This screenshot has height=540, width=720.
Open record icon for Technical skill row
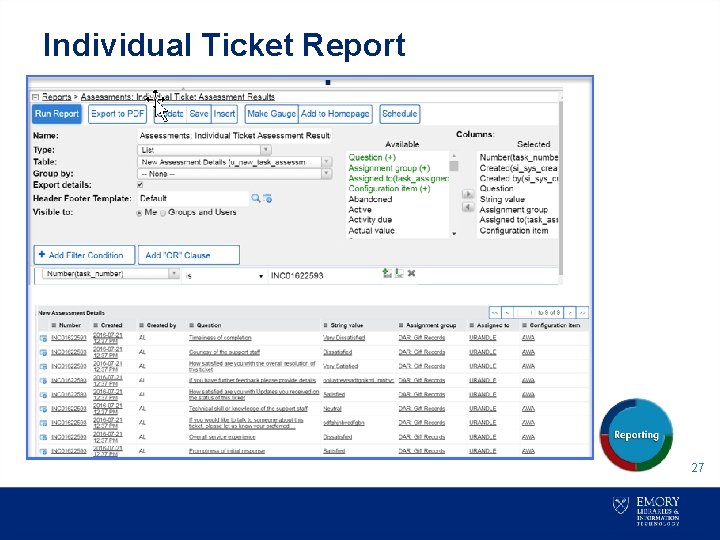(x=43, y=409)
